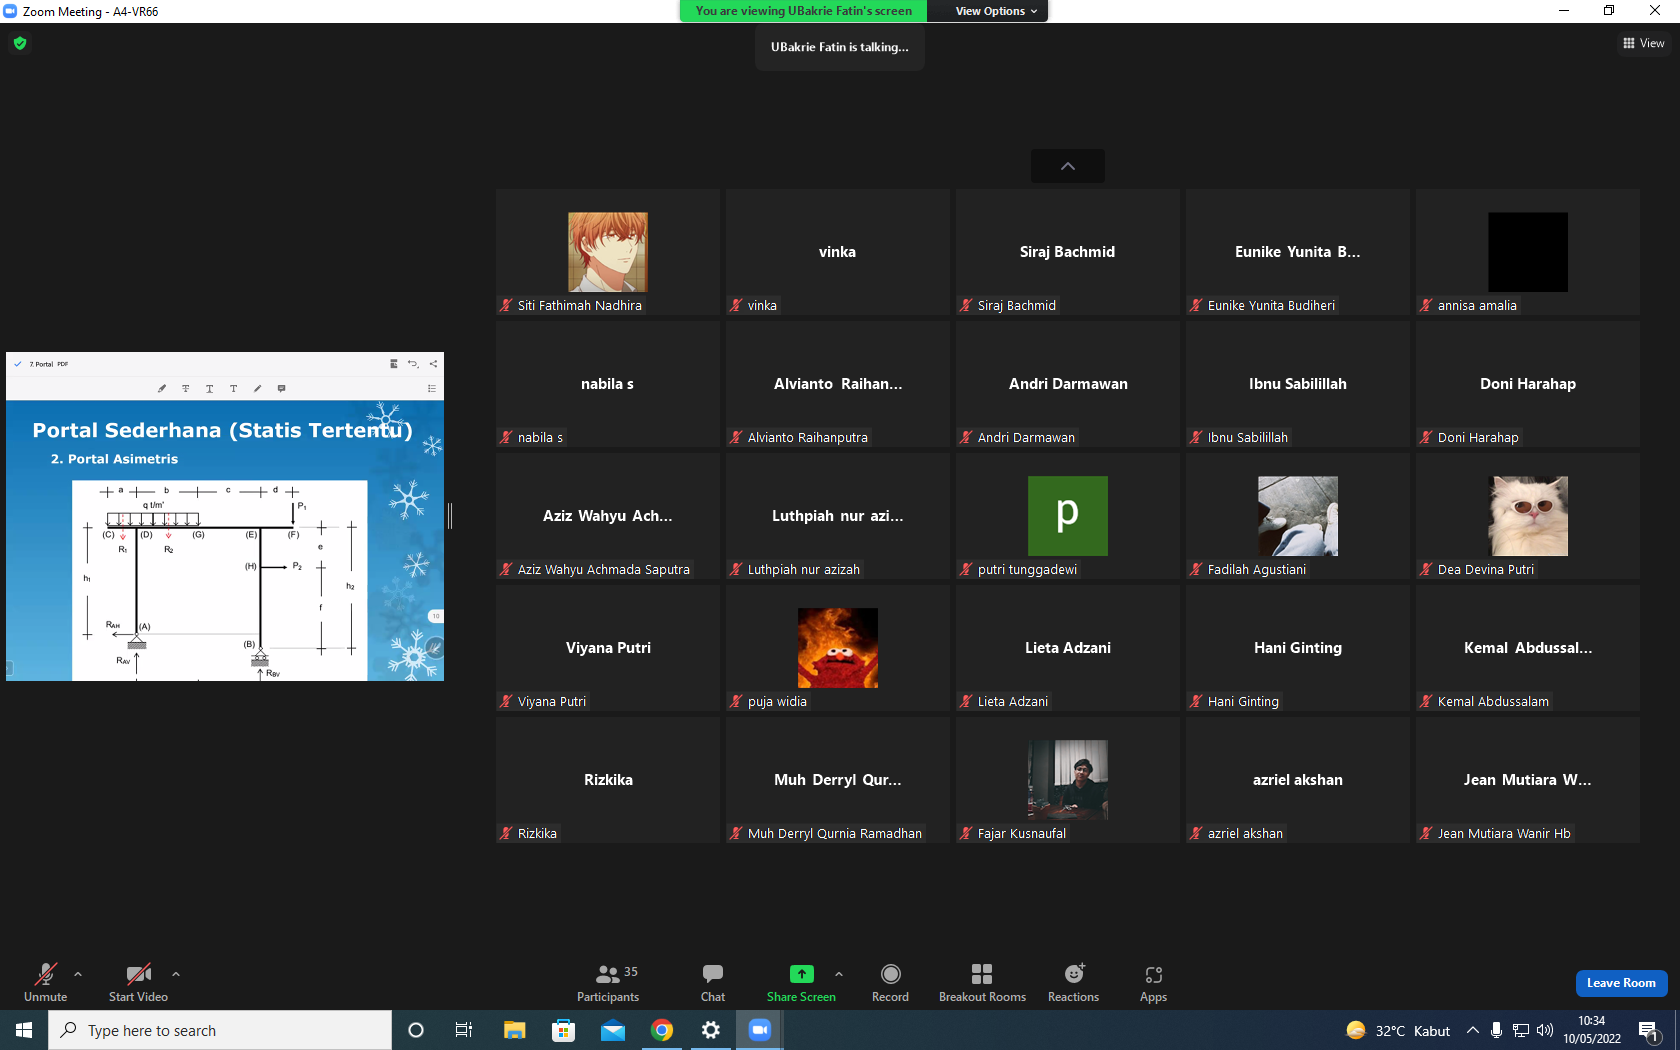This screenshot has height=1050, width=1680.
Task: Select Fajar Kusnaufal's video tile
Action: point(1068,780)
